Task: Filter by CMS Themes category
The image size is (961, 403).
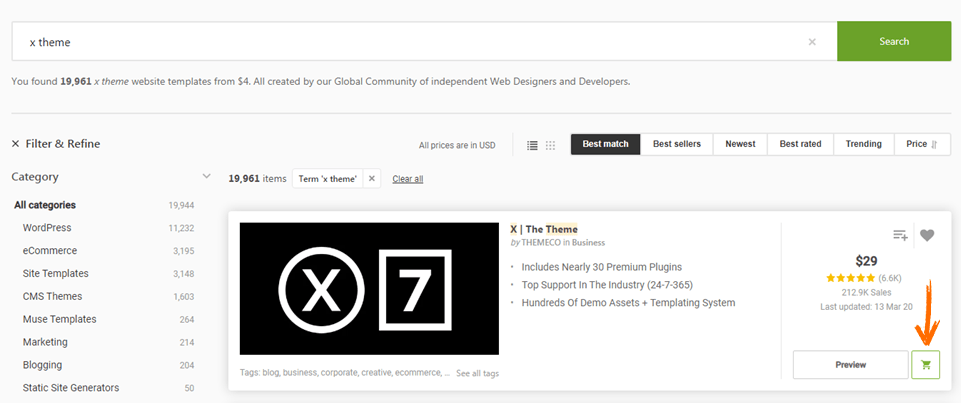Action: [53, 296]
